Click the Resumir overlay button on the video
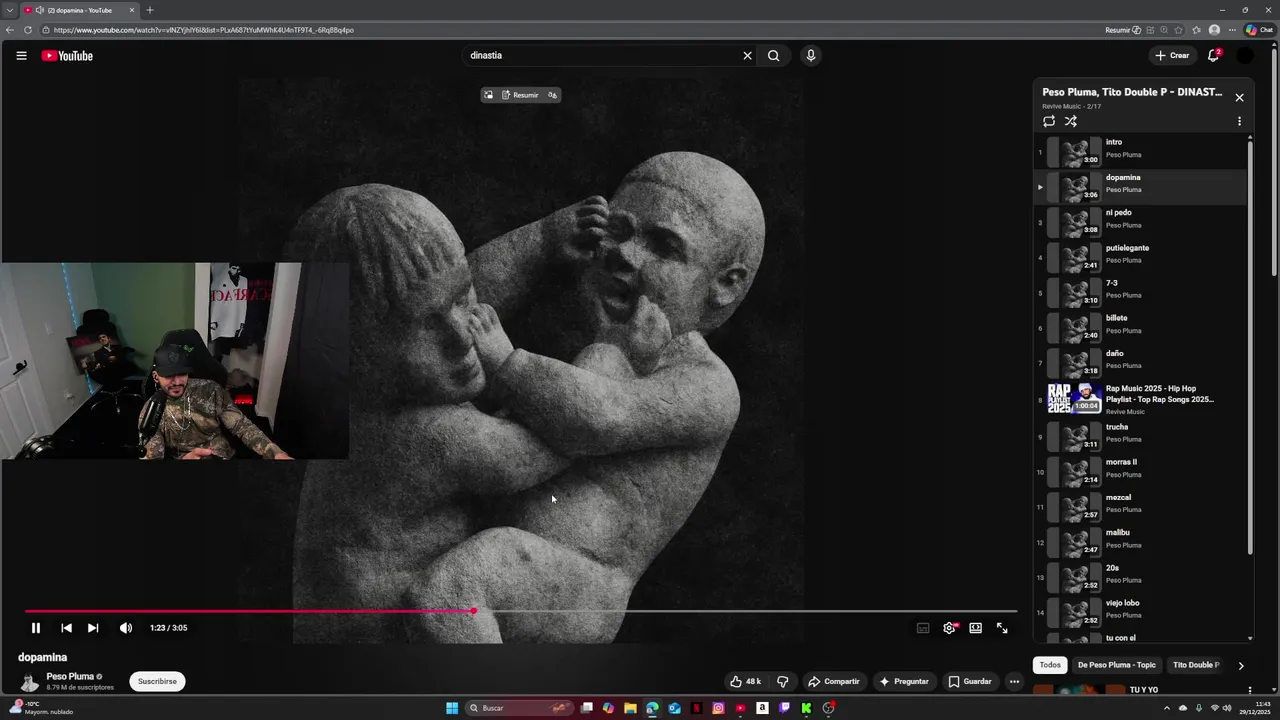Image resolution: width=1280 pixels, height=720 pixels. 520,95
